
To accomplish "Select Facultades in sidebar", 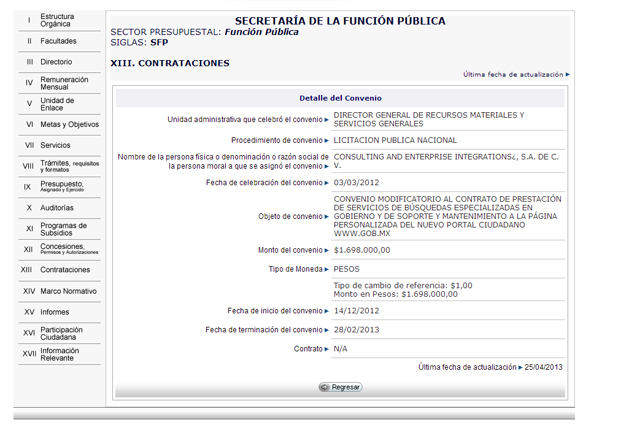I will click(58, 41).
